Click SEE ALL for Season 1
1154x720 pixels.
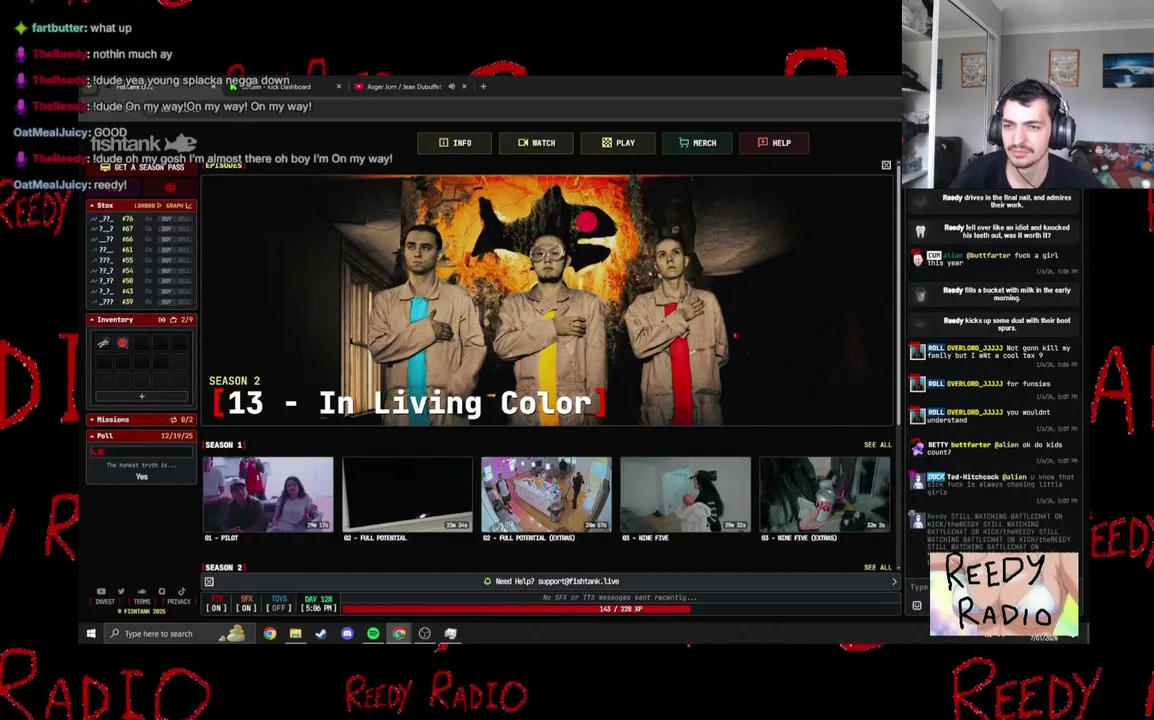point(877,445)
